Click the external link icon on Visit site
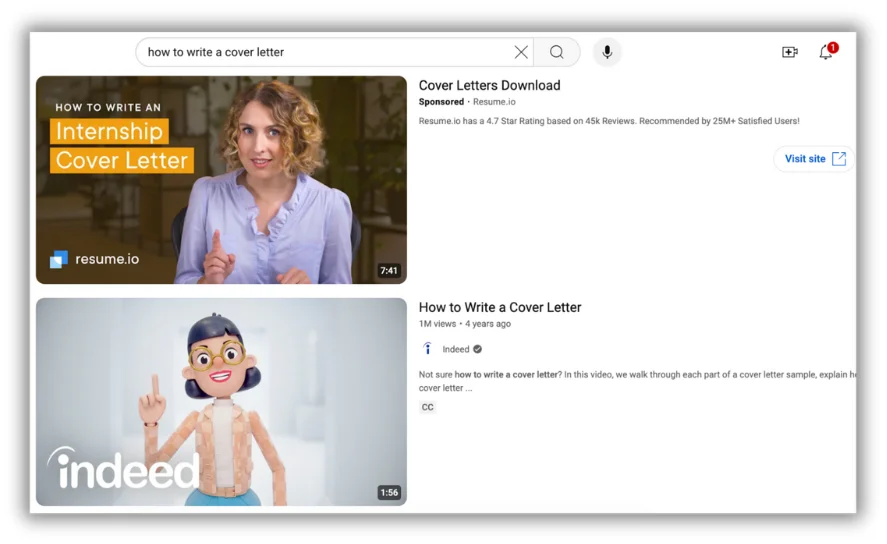Screen dimensions: 887x544 [x=839, y=159]
